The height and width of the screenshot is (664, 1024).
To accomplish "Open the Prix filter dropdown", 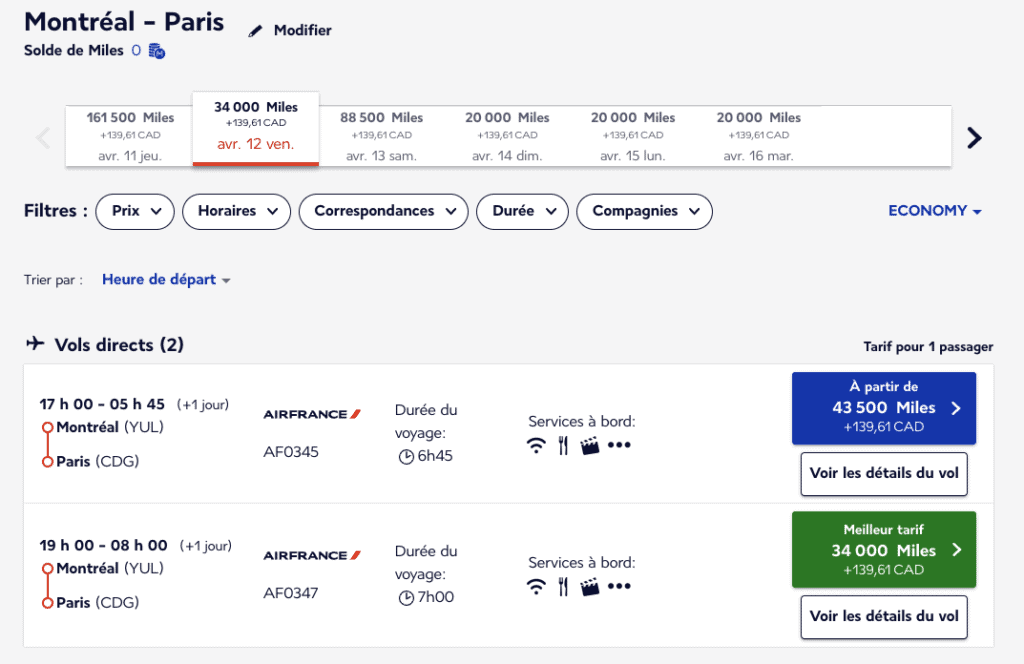I will [x=134, y=211].
